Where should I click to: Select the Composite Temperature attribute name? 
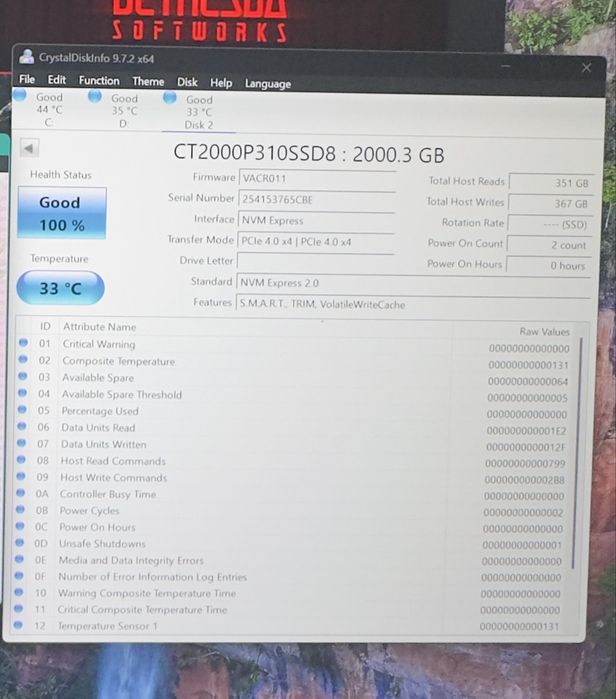[x=119, y=361]
